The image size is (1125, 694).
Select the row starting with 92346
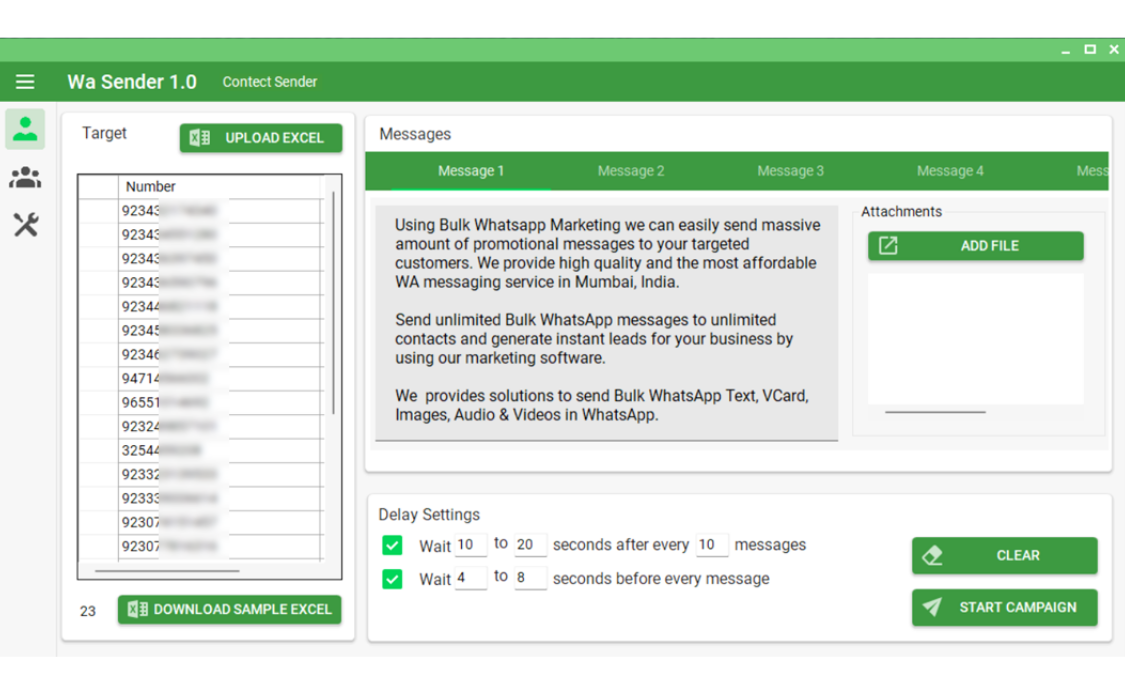[x=201, y=355]
